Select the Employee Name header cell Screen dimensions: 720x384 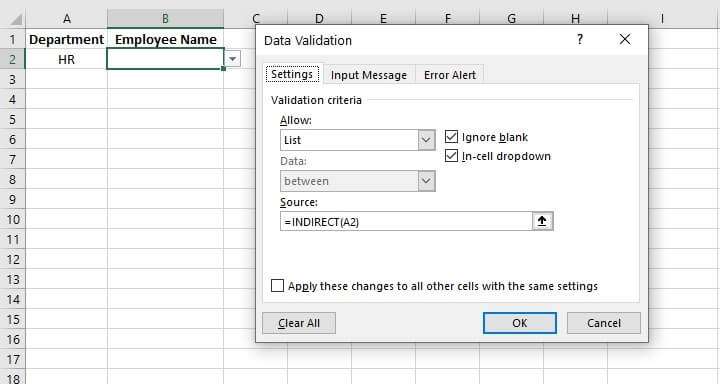[165, 39]
